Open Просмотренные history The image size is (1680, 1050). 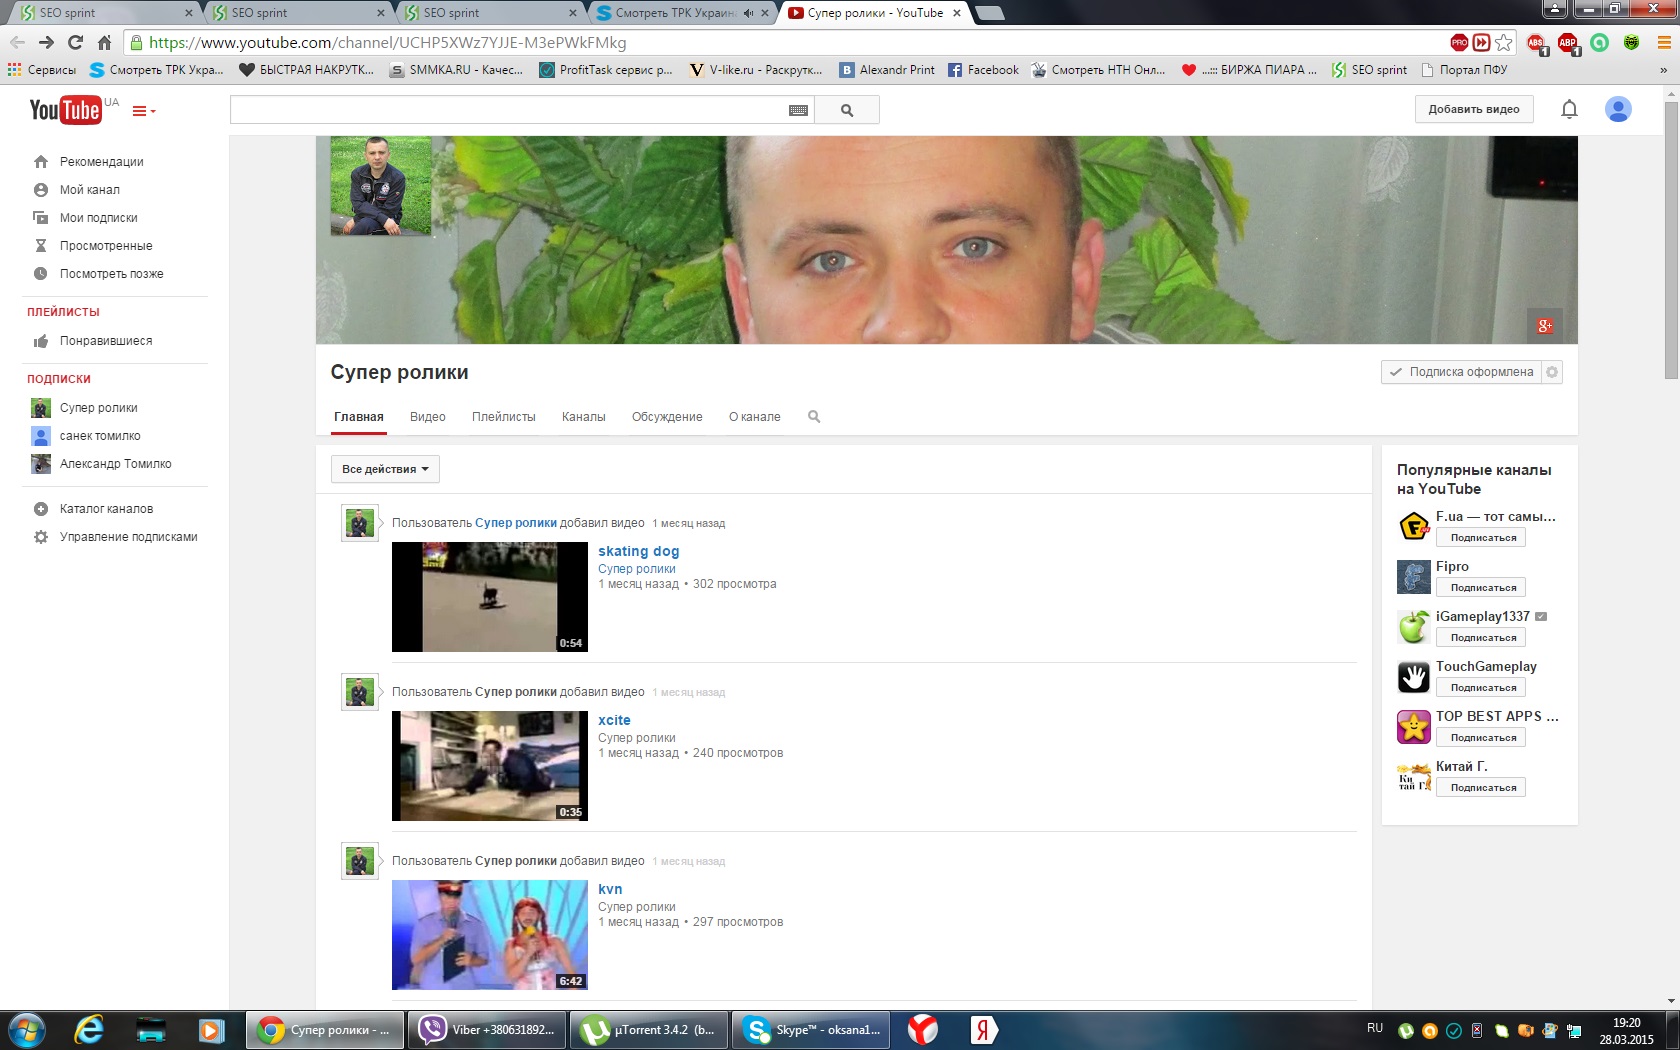point(106,246)
